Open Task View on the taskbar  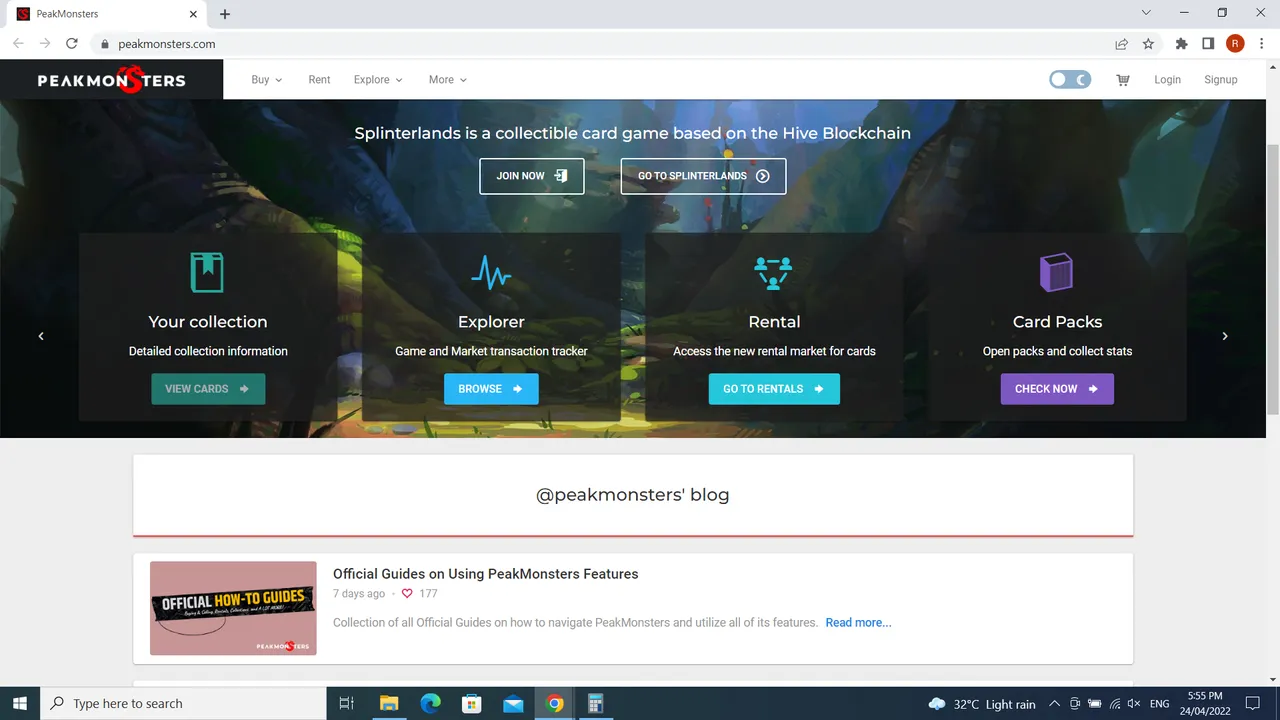347,703
